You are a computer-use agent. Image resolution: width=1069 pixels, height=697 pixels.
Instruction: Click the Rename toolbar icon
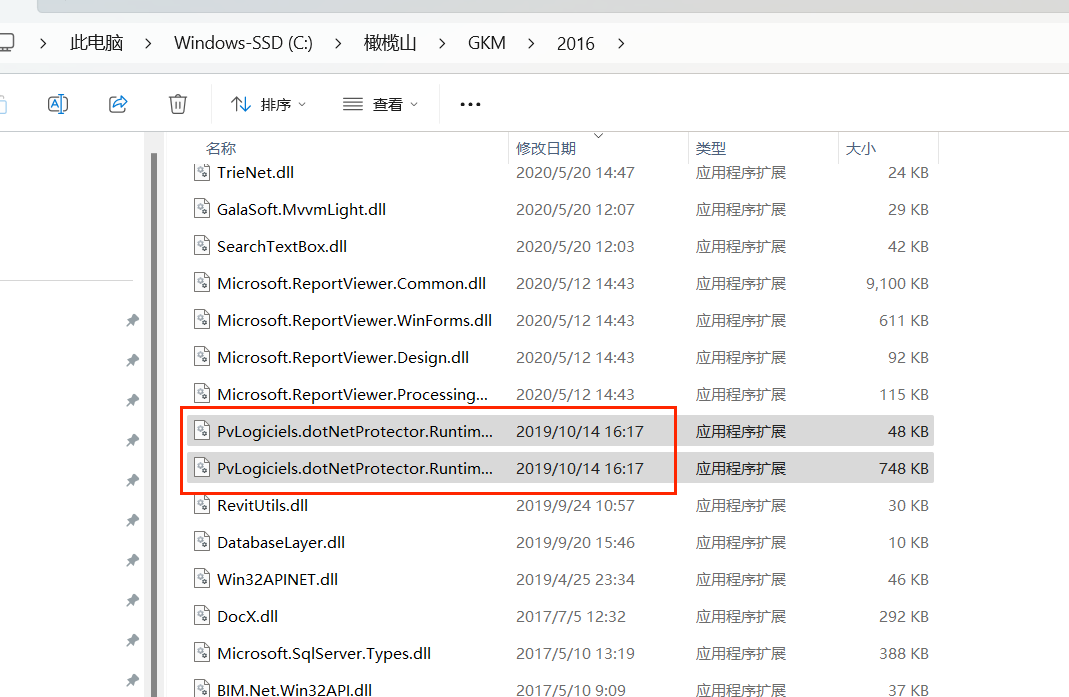point(58,104)
